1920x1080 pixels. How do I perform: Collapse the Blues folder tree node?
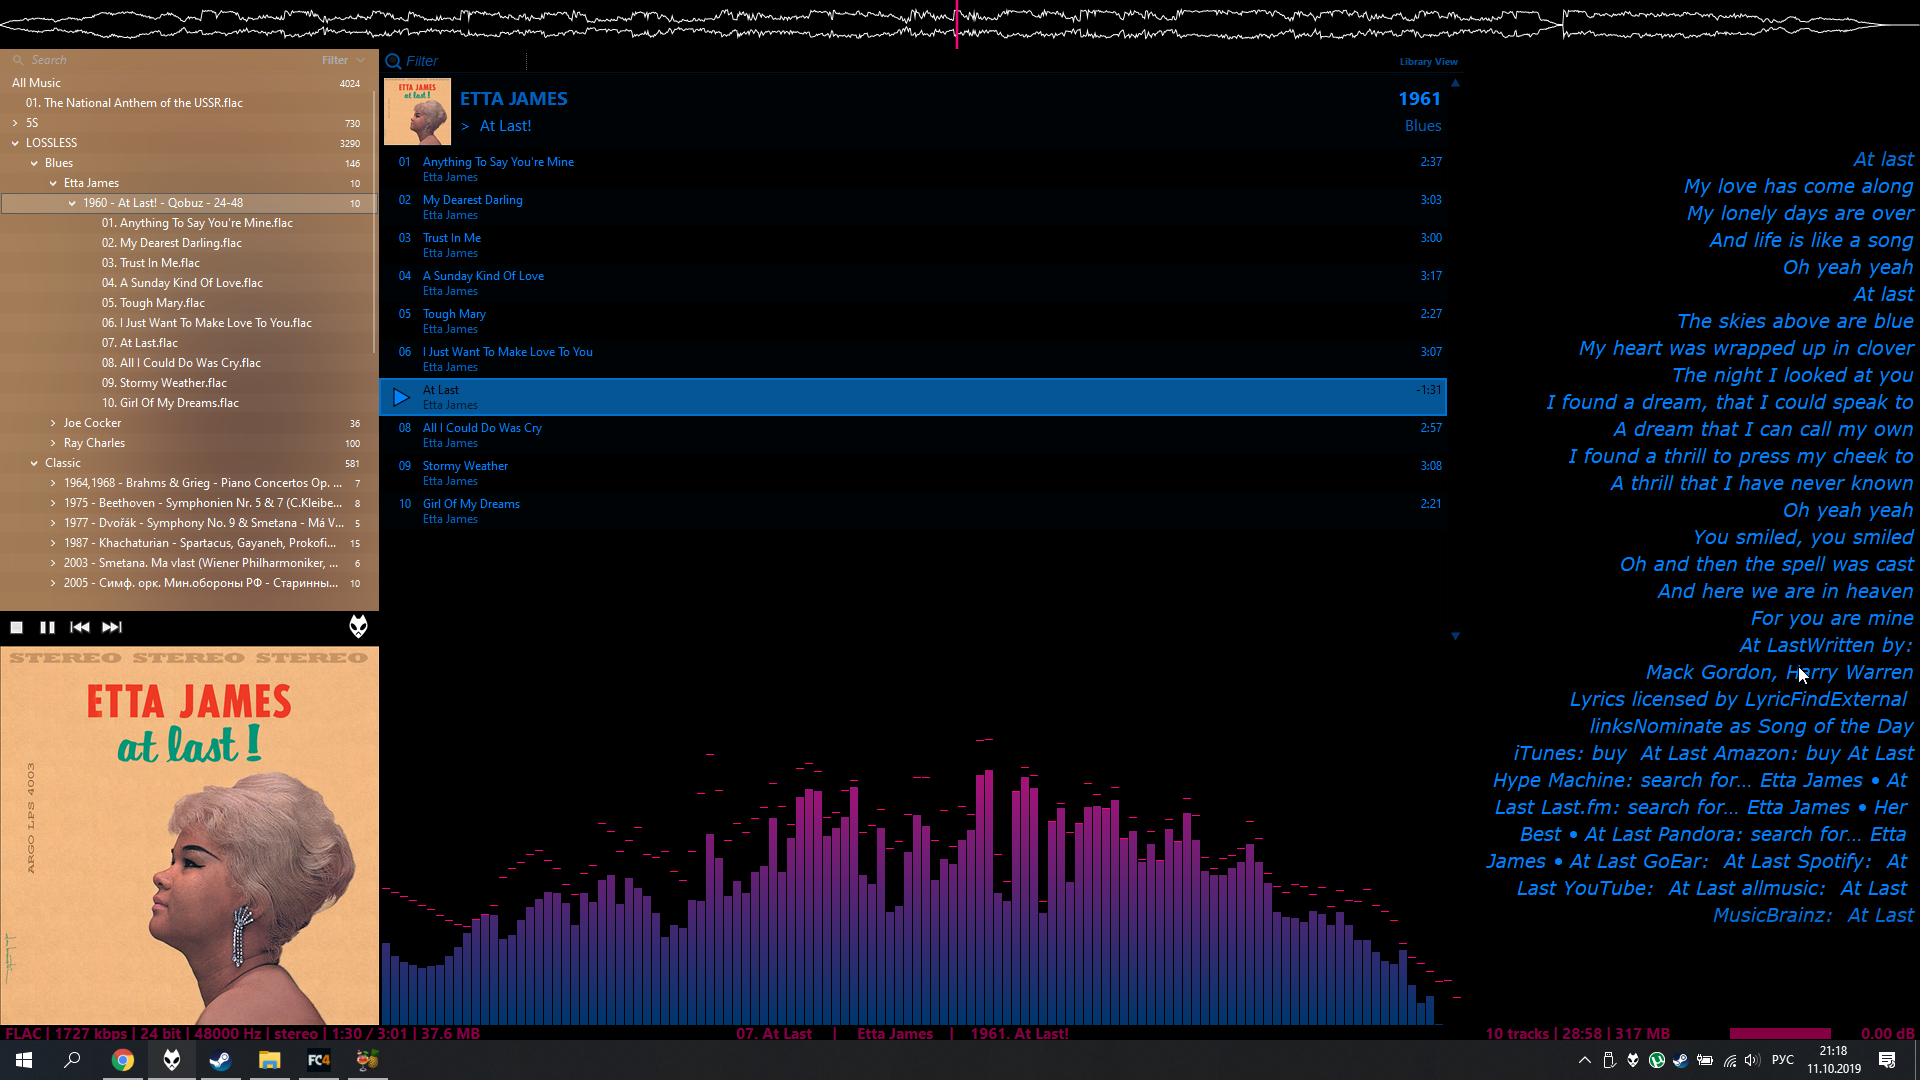[34, 163]
